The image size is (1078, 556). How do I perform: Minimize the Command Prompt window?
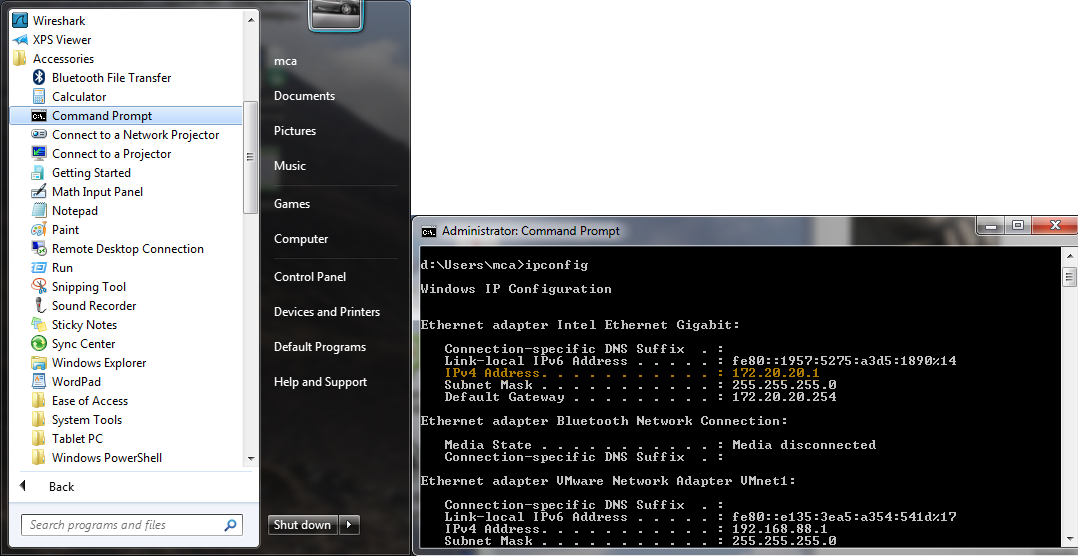point(991,225)
